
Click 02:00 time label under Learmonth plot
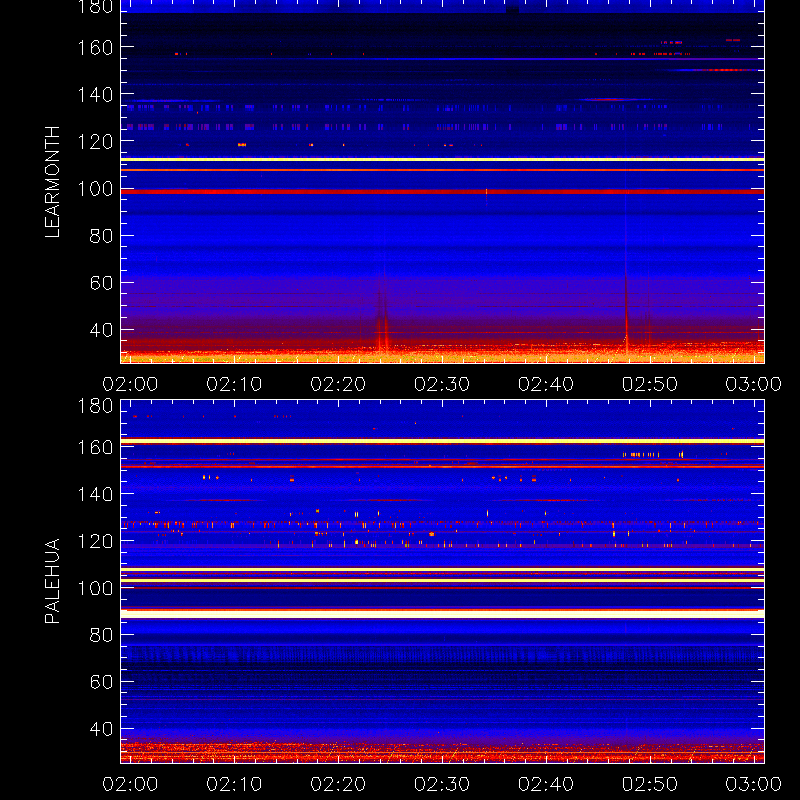point(130,384)
